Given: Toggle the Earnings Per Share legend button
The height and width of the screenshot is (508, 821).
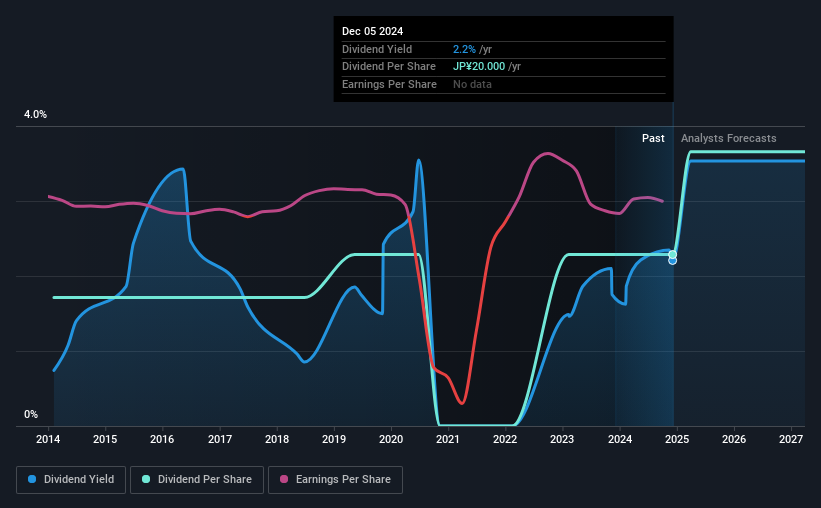Looking at the screenshot, I should point(335,480).
